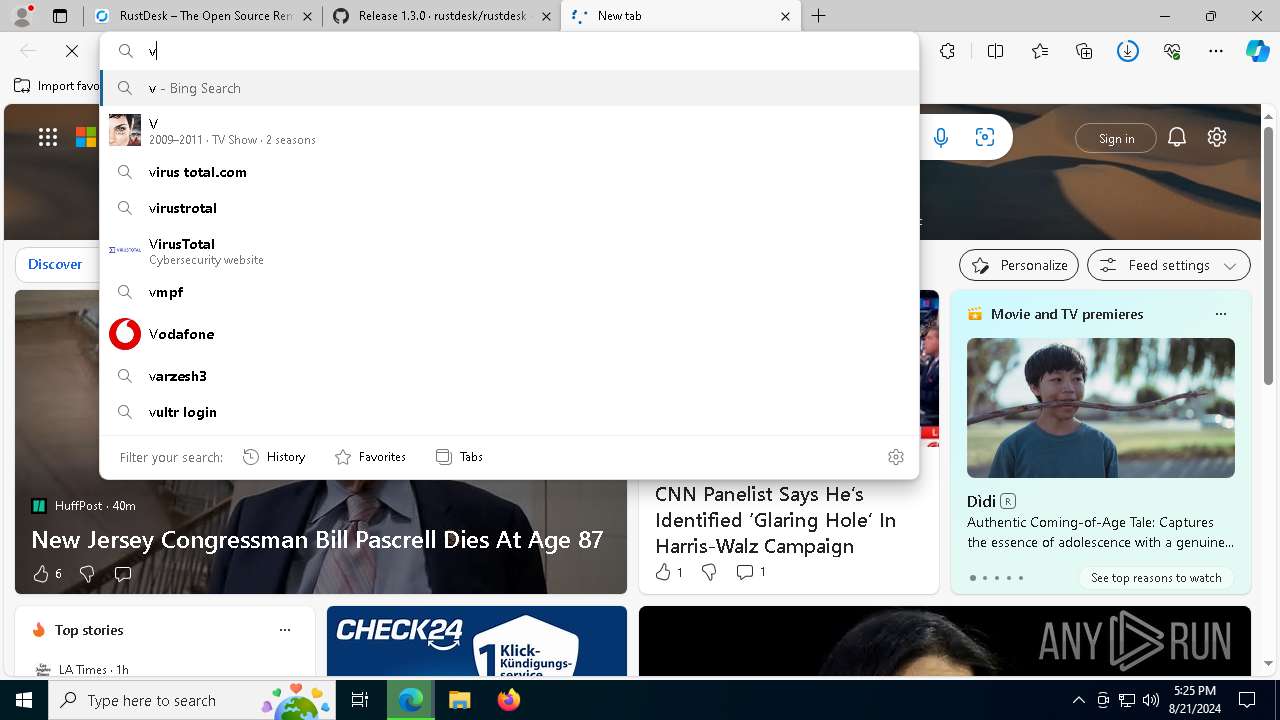The height and width of the screenshot is (720, 1280).
Task: Click the Sign in button
Action: [1116, 138]
